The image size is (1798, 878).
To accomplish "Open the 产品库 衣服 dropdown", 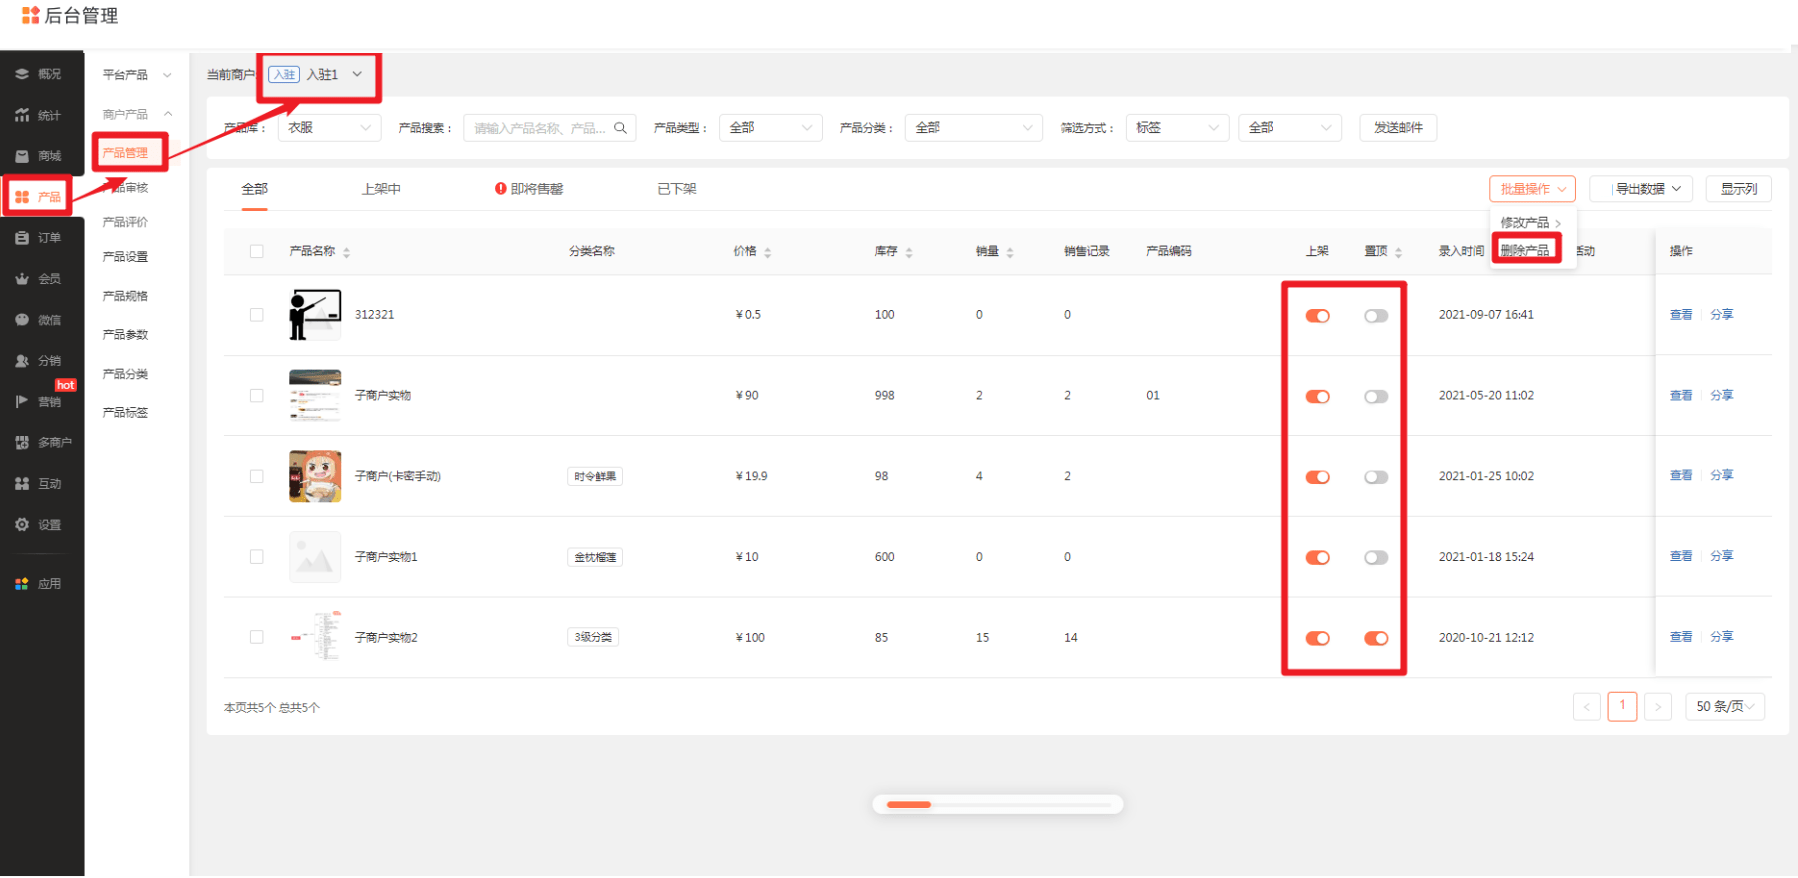I will 328,128.
